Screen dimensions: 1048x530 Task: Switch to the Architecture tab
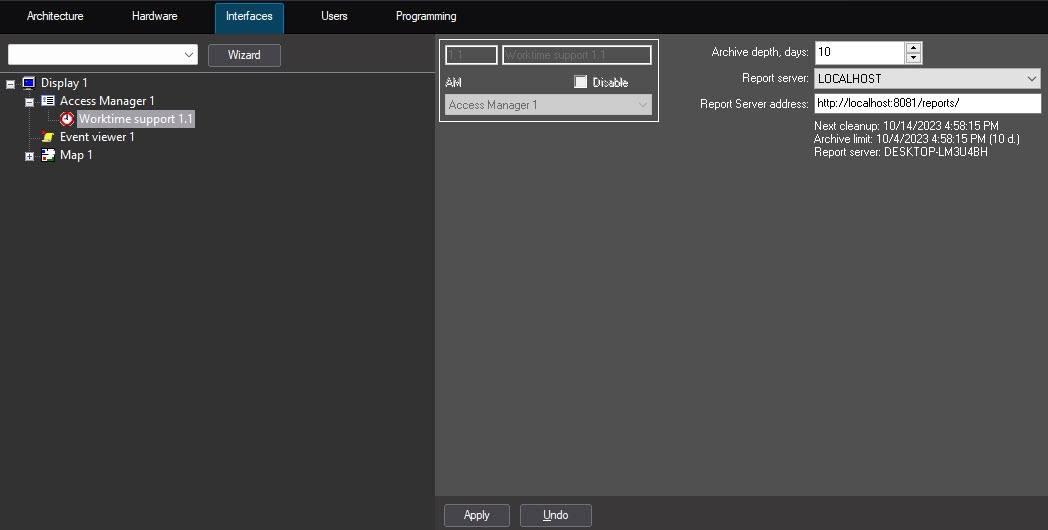pos(55,16)
